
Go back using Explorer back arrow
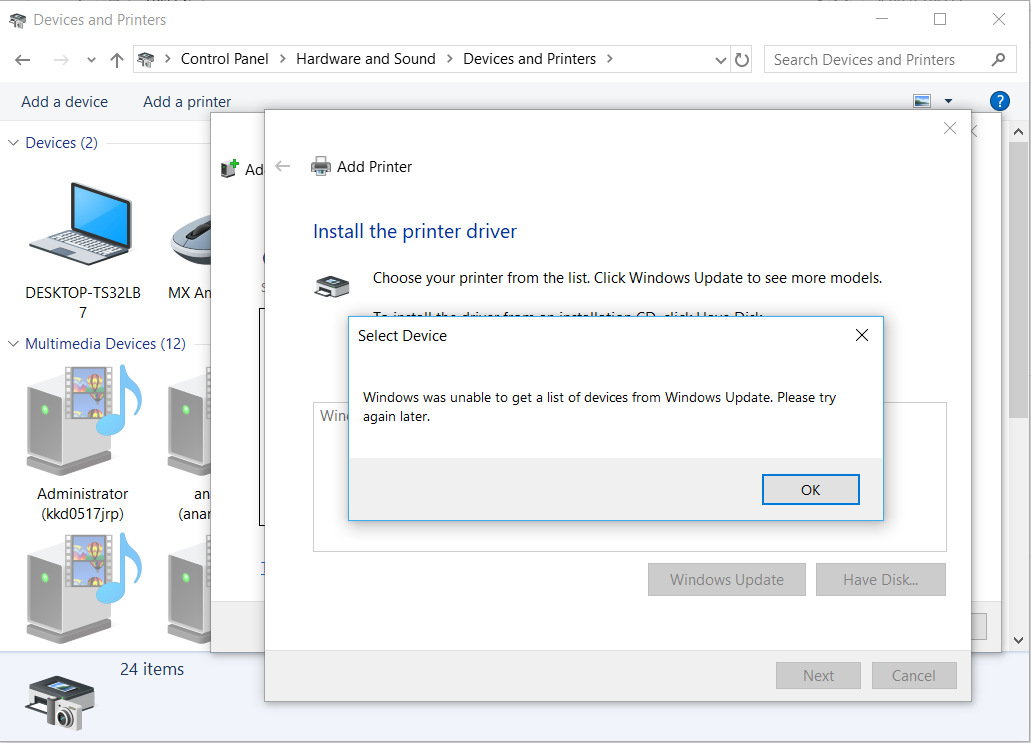tap(23, 60)
